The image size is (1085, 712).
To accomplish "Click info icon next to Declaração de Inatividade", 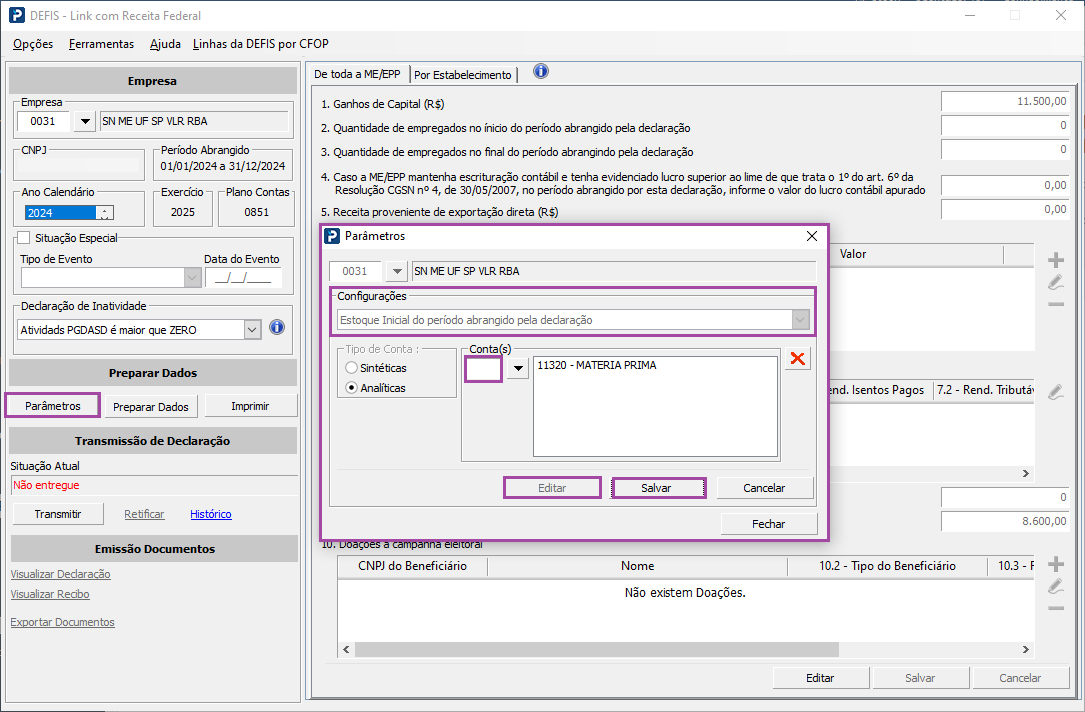I will click(278, 328).
